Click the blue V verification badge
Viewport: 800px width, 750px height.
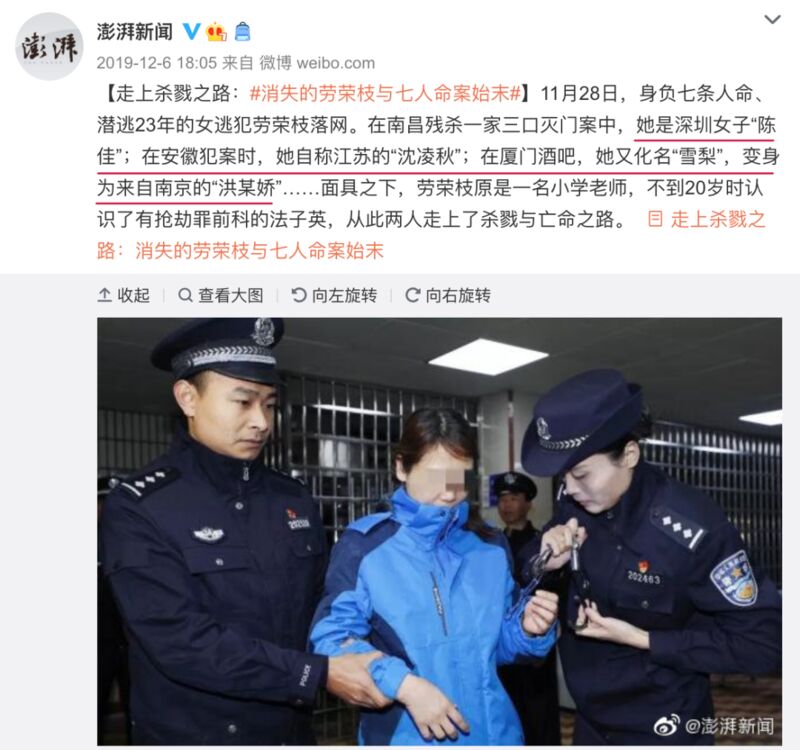point(192,32)
